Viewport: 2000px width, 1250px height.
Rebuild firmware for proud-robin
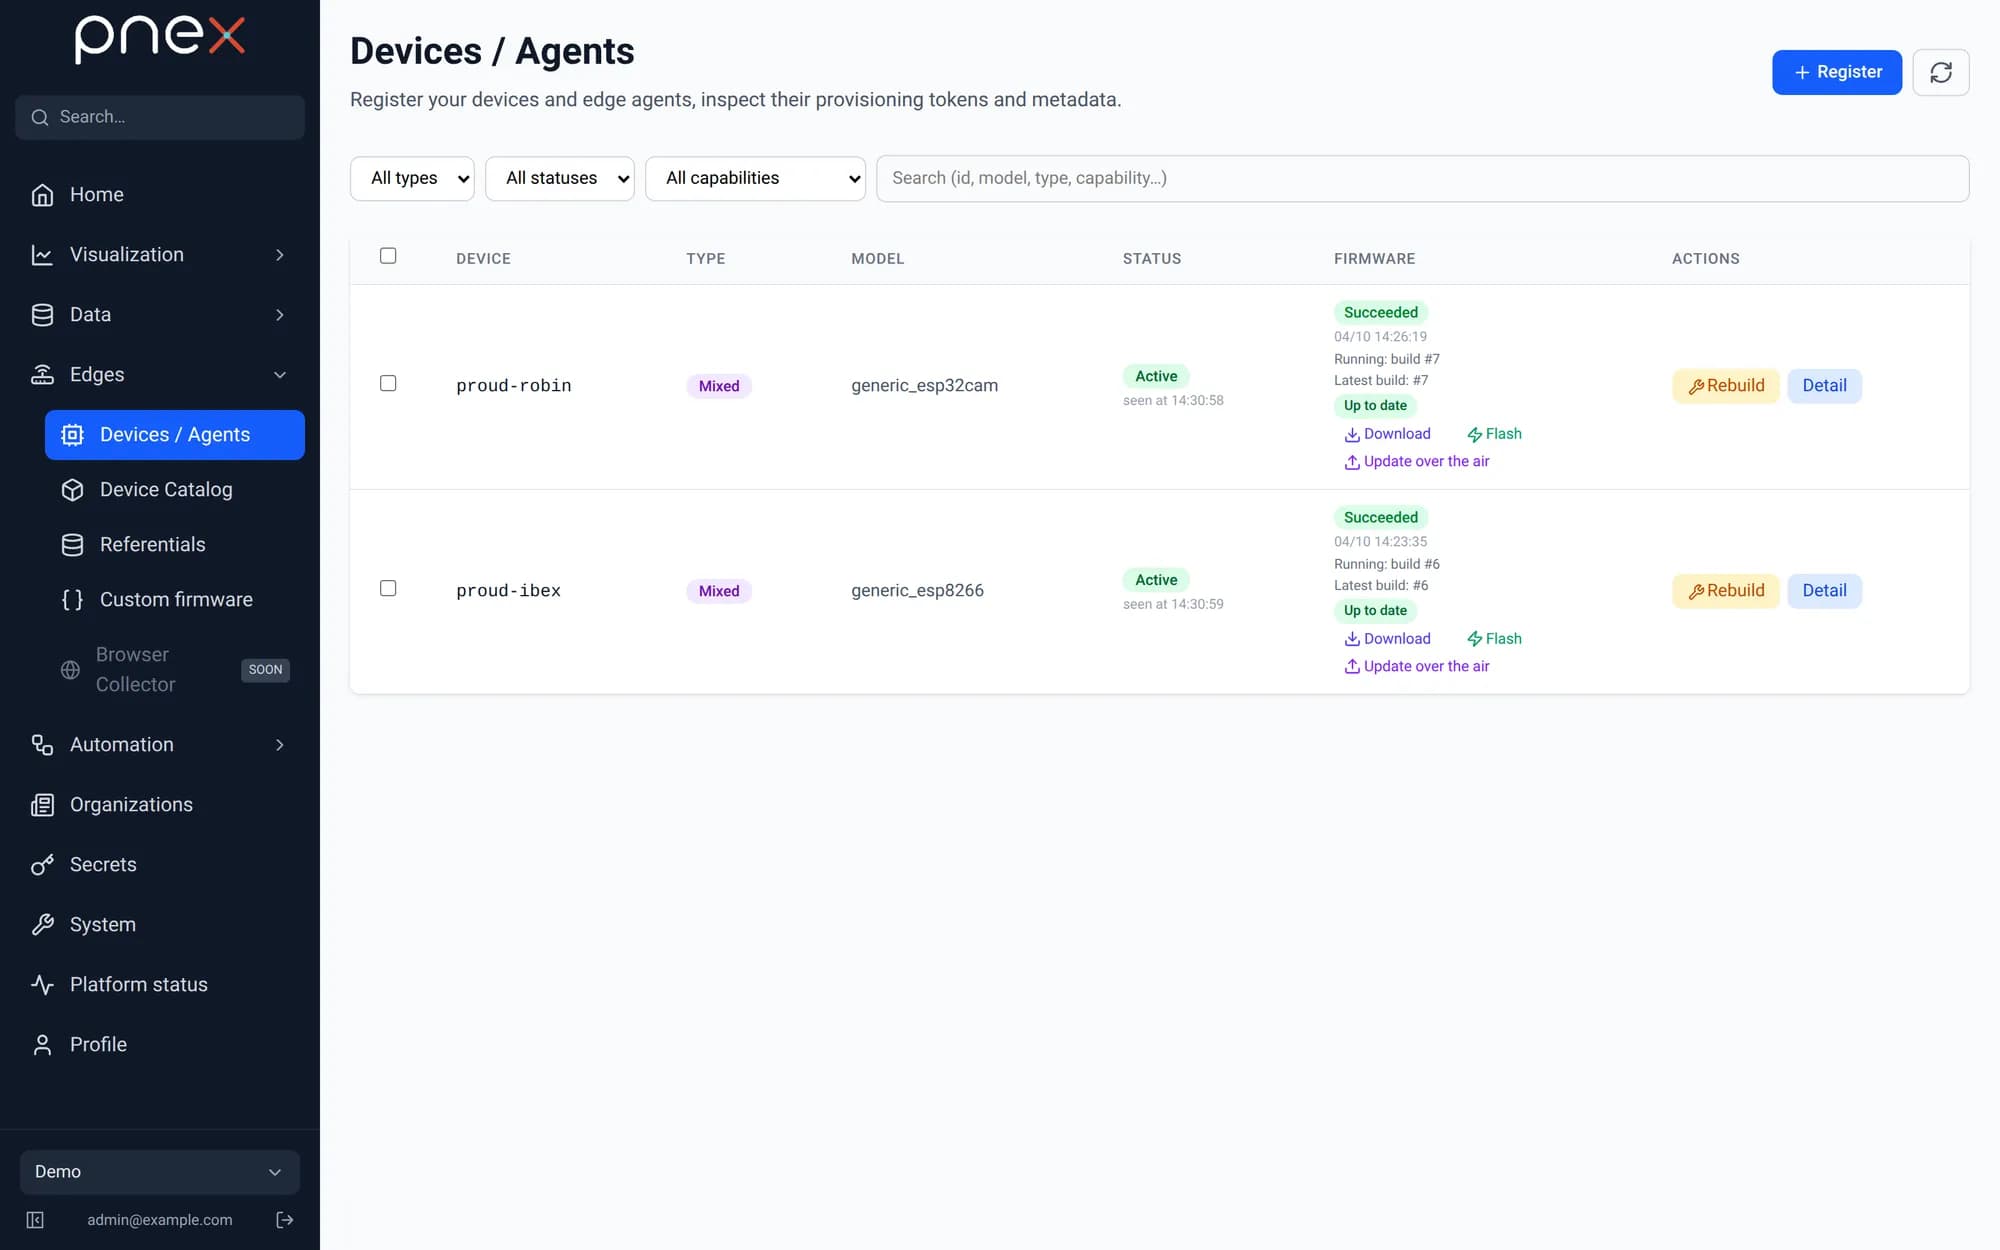(x=1726, y=386)
